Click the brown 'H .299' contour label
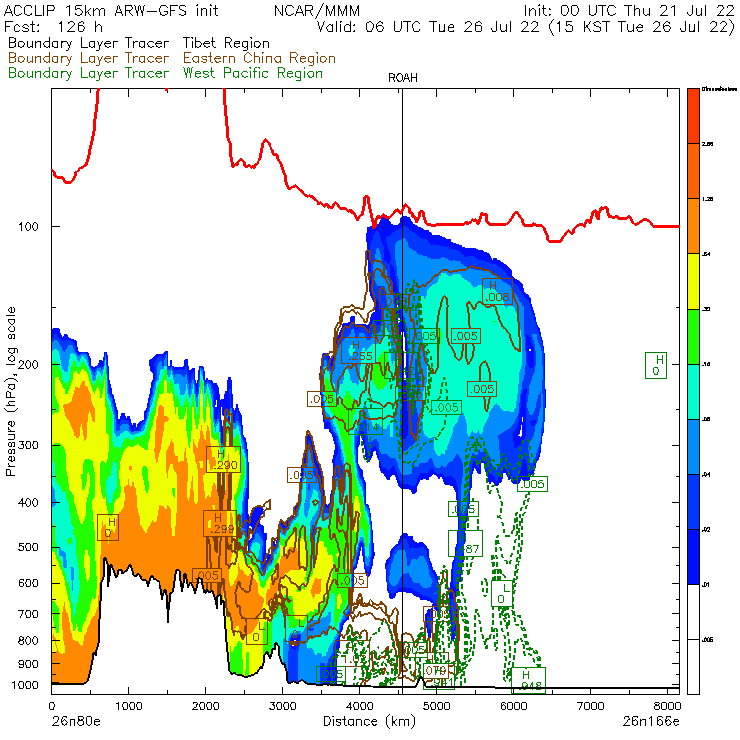 coord(220,523)
